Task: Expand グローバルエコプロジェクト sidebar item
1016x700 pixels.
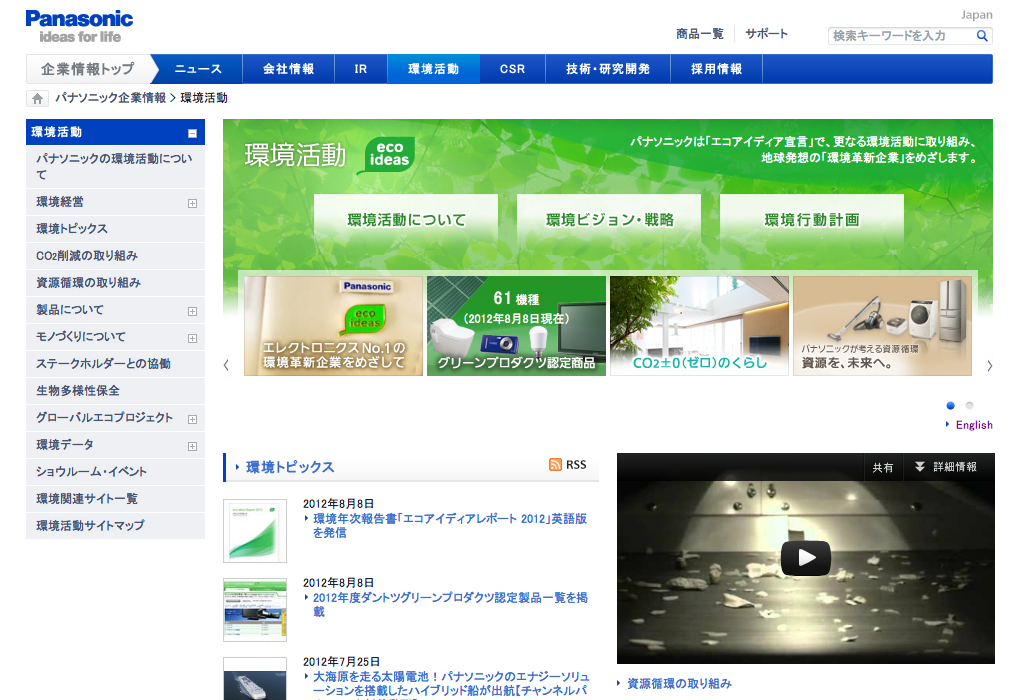Action: [192, 419]
